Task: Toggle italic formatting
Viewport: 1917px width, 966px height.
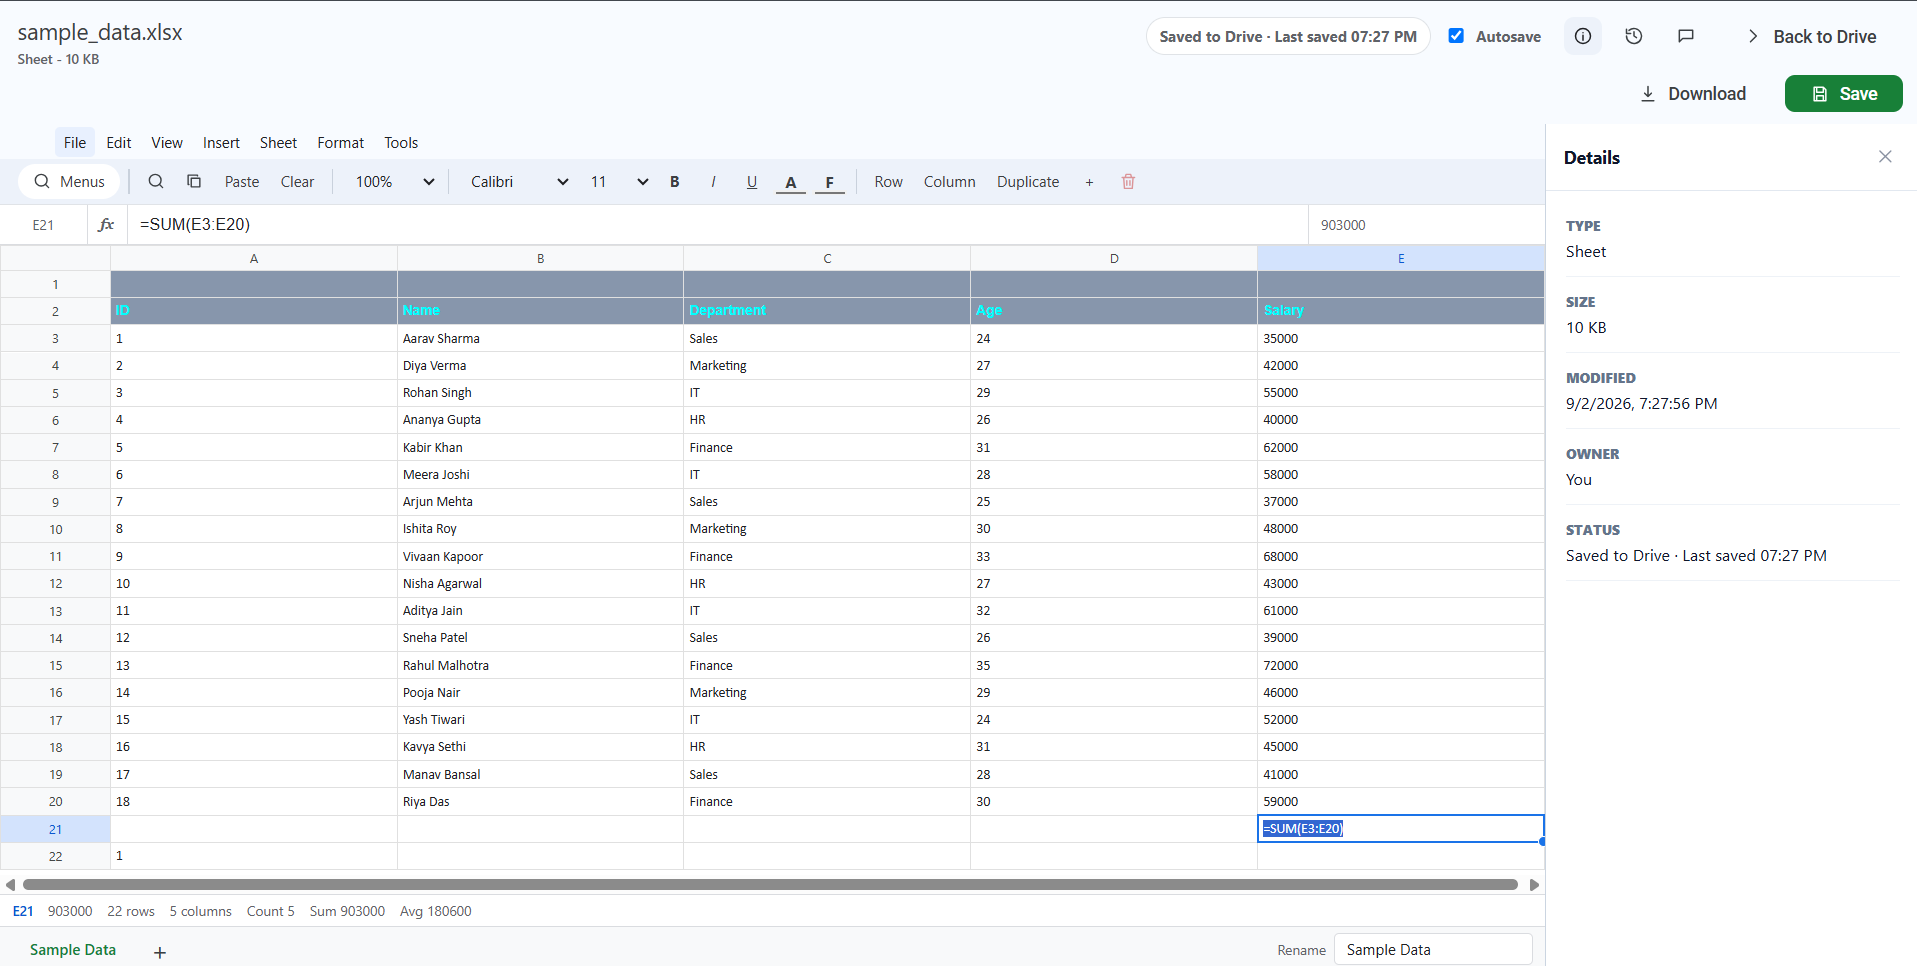Action: pos(713,181)
